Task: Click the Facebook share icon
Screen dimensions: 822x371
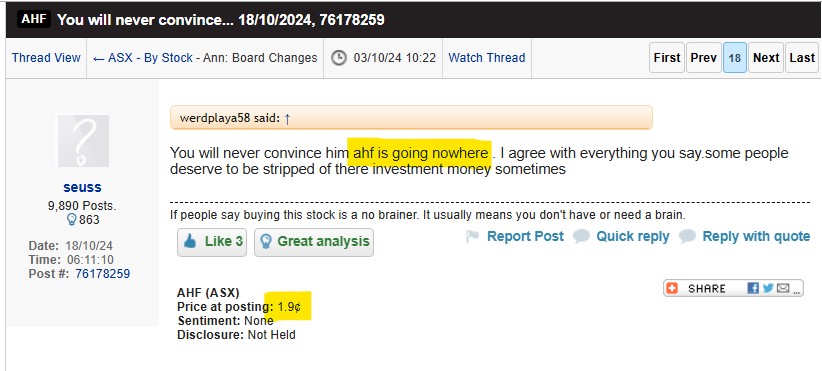Action: (753, 288)
